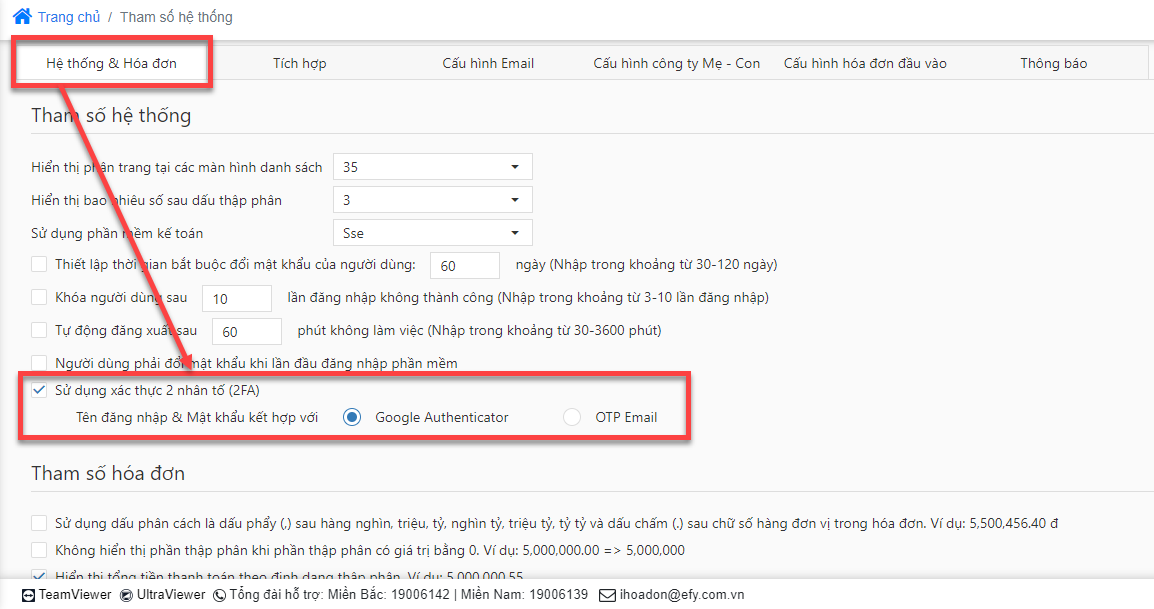Switch to the Tích hợp tab
This screenshot has width=1154, height=609.
300,63
